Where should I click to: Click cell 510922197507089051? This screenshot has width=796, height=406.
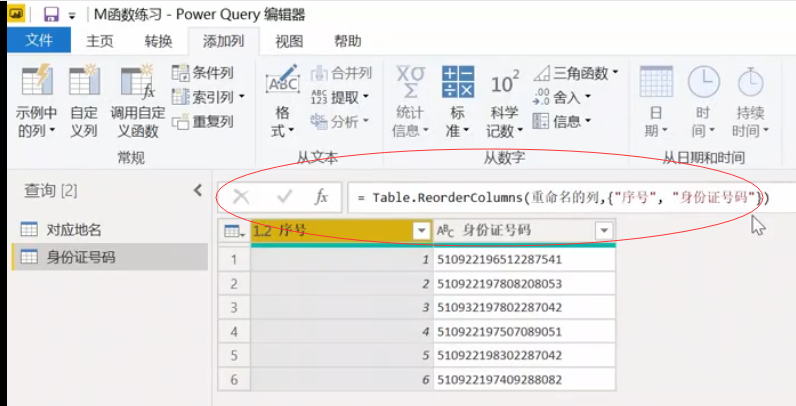pyautogui.click(x=524, y=332)
